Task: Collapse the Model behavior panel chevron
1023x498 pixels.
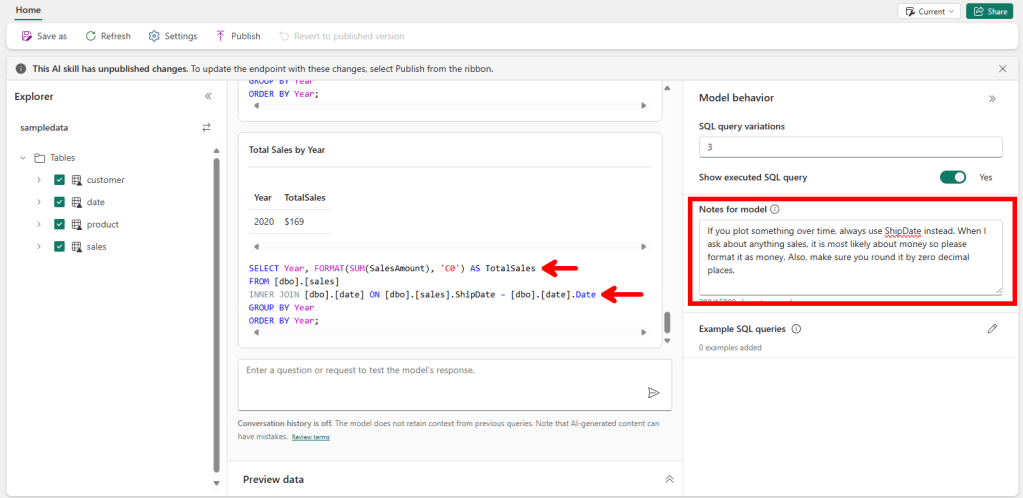Action: pyautogui.click(x=992, y=99)
